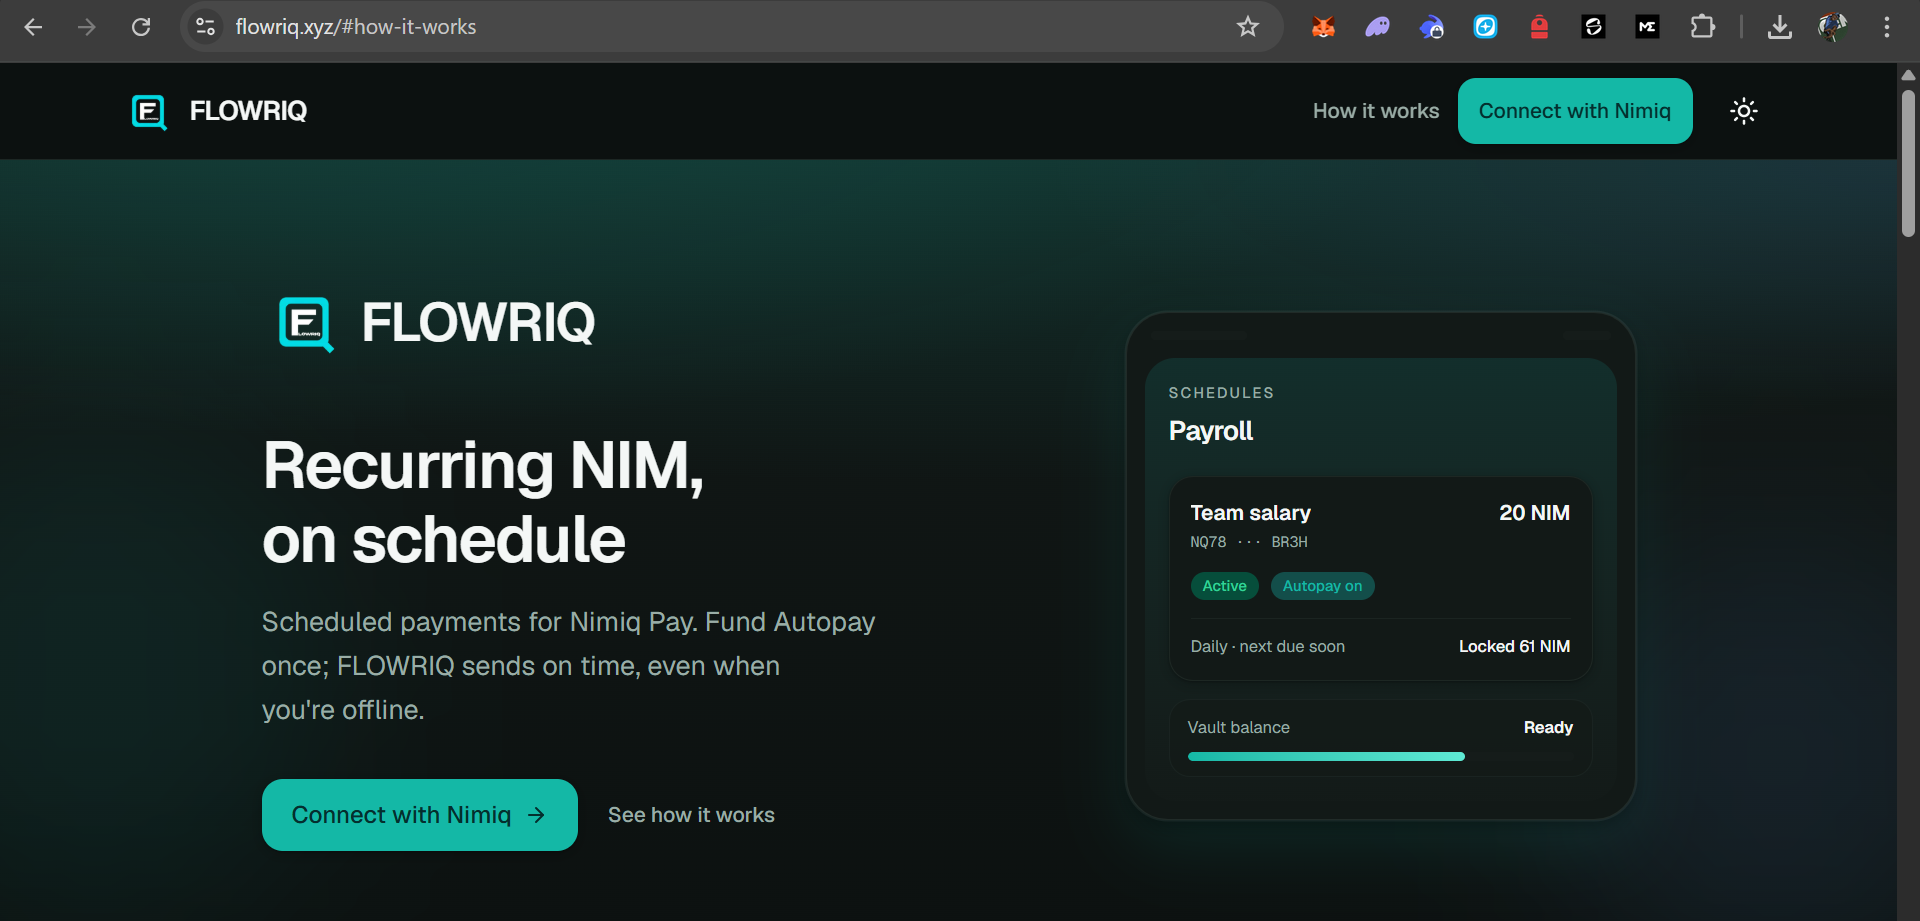Image resolution: width=1920 pixels, height=921 pixels.
Task: Open the red lock extension icon
Action: coord(1539,27)
